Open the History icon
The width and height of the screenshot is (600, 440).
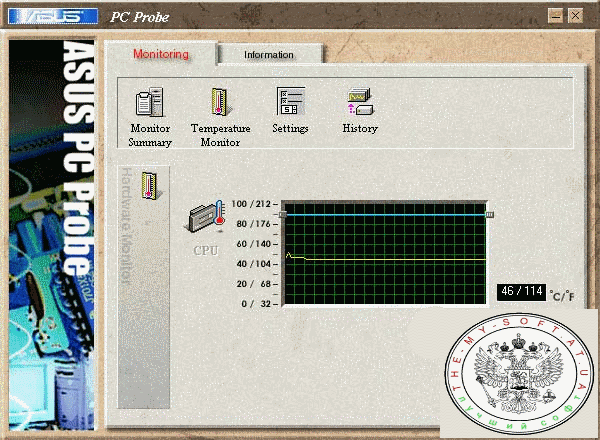pos(360,102)
